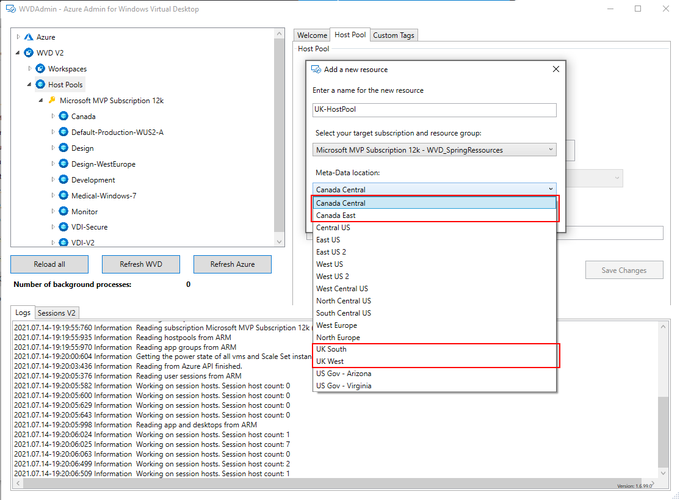The image size is (680, 500).
Task: Select Canada Central in location list
Action: coord(435,203)
